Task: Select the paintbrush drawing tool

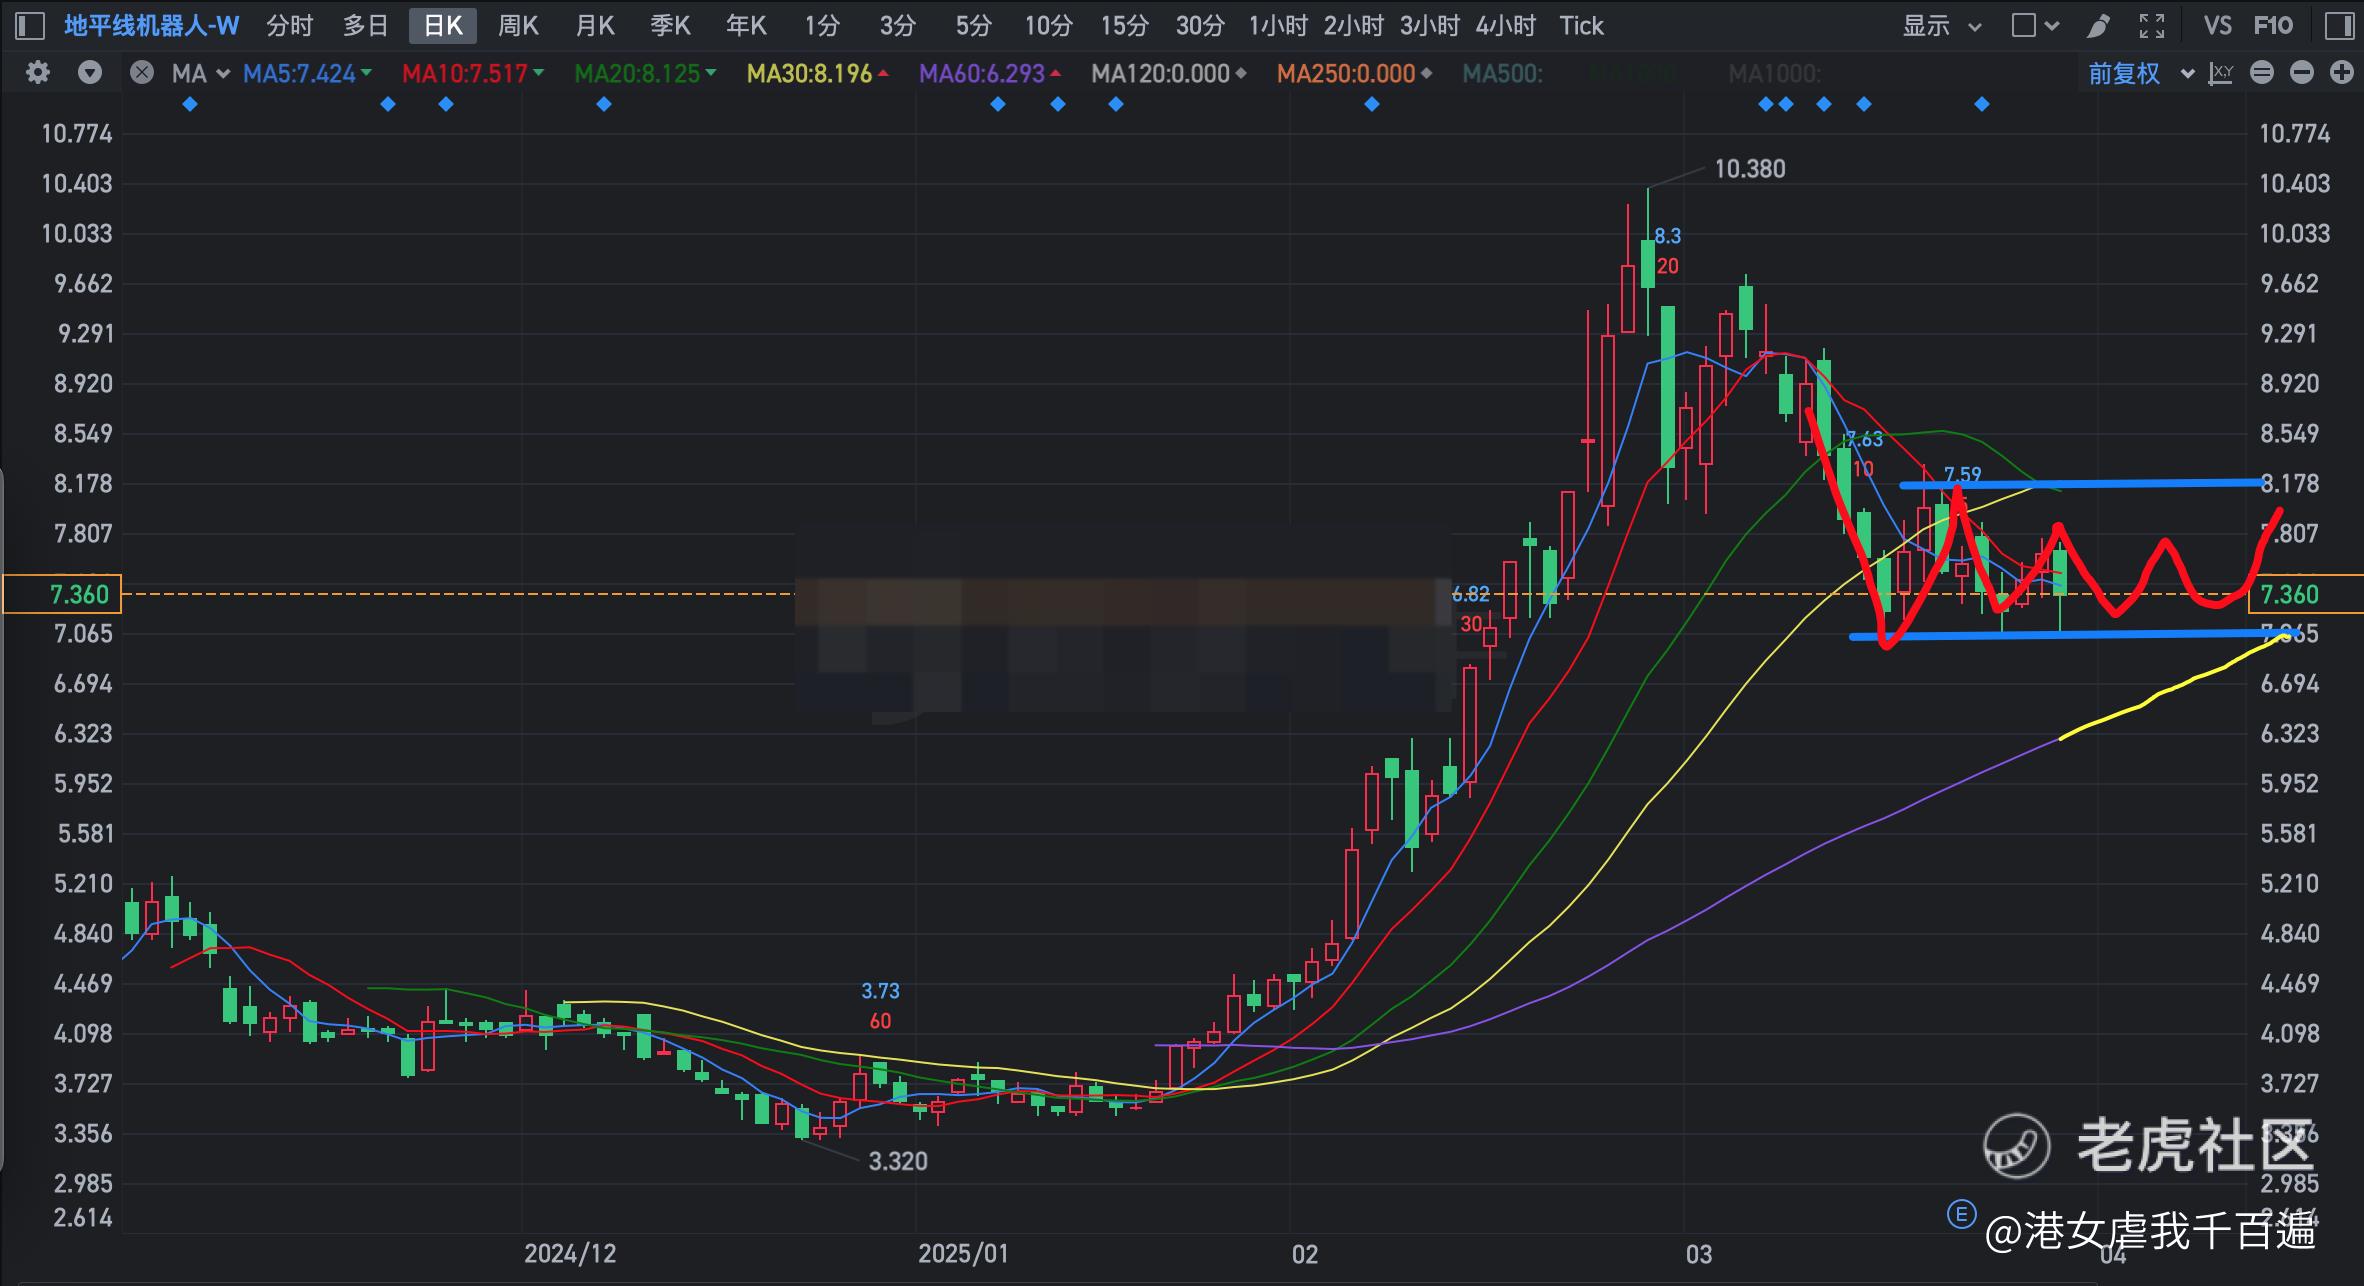Action: click(2098, 26)
